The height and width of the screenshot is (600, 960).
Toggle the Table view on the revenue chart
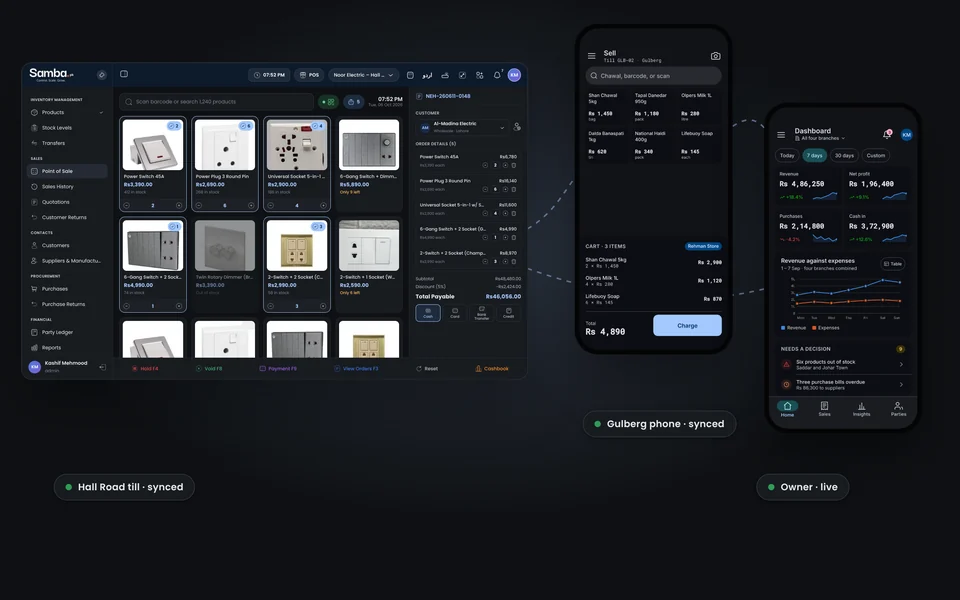tap(893, 264)
